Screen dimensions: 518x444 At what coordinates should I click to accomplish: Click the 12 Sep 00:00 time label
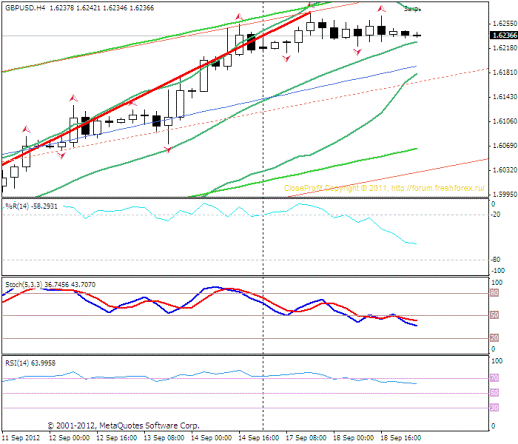coord(69,438)
